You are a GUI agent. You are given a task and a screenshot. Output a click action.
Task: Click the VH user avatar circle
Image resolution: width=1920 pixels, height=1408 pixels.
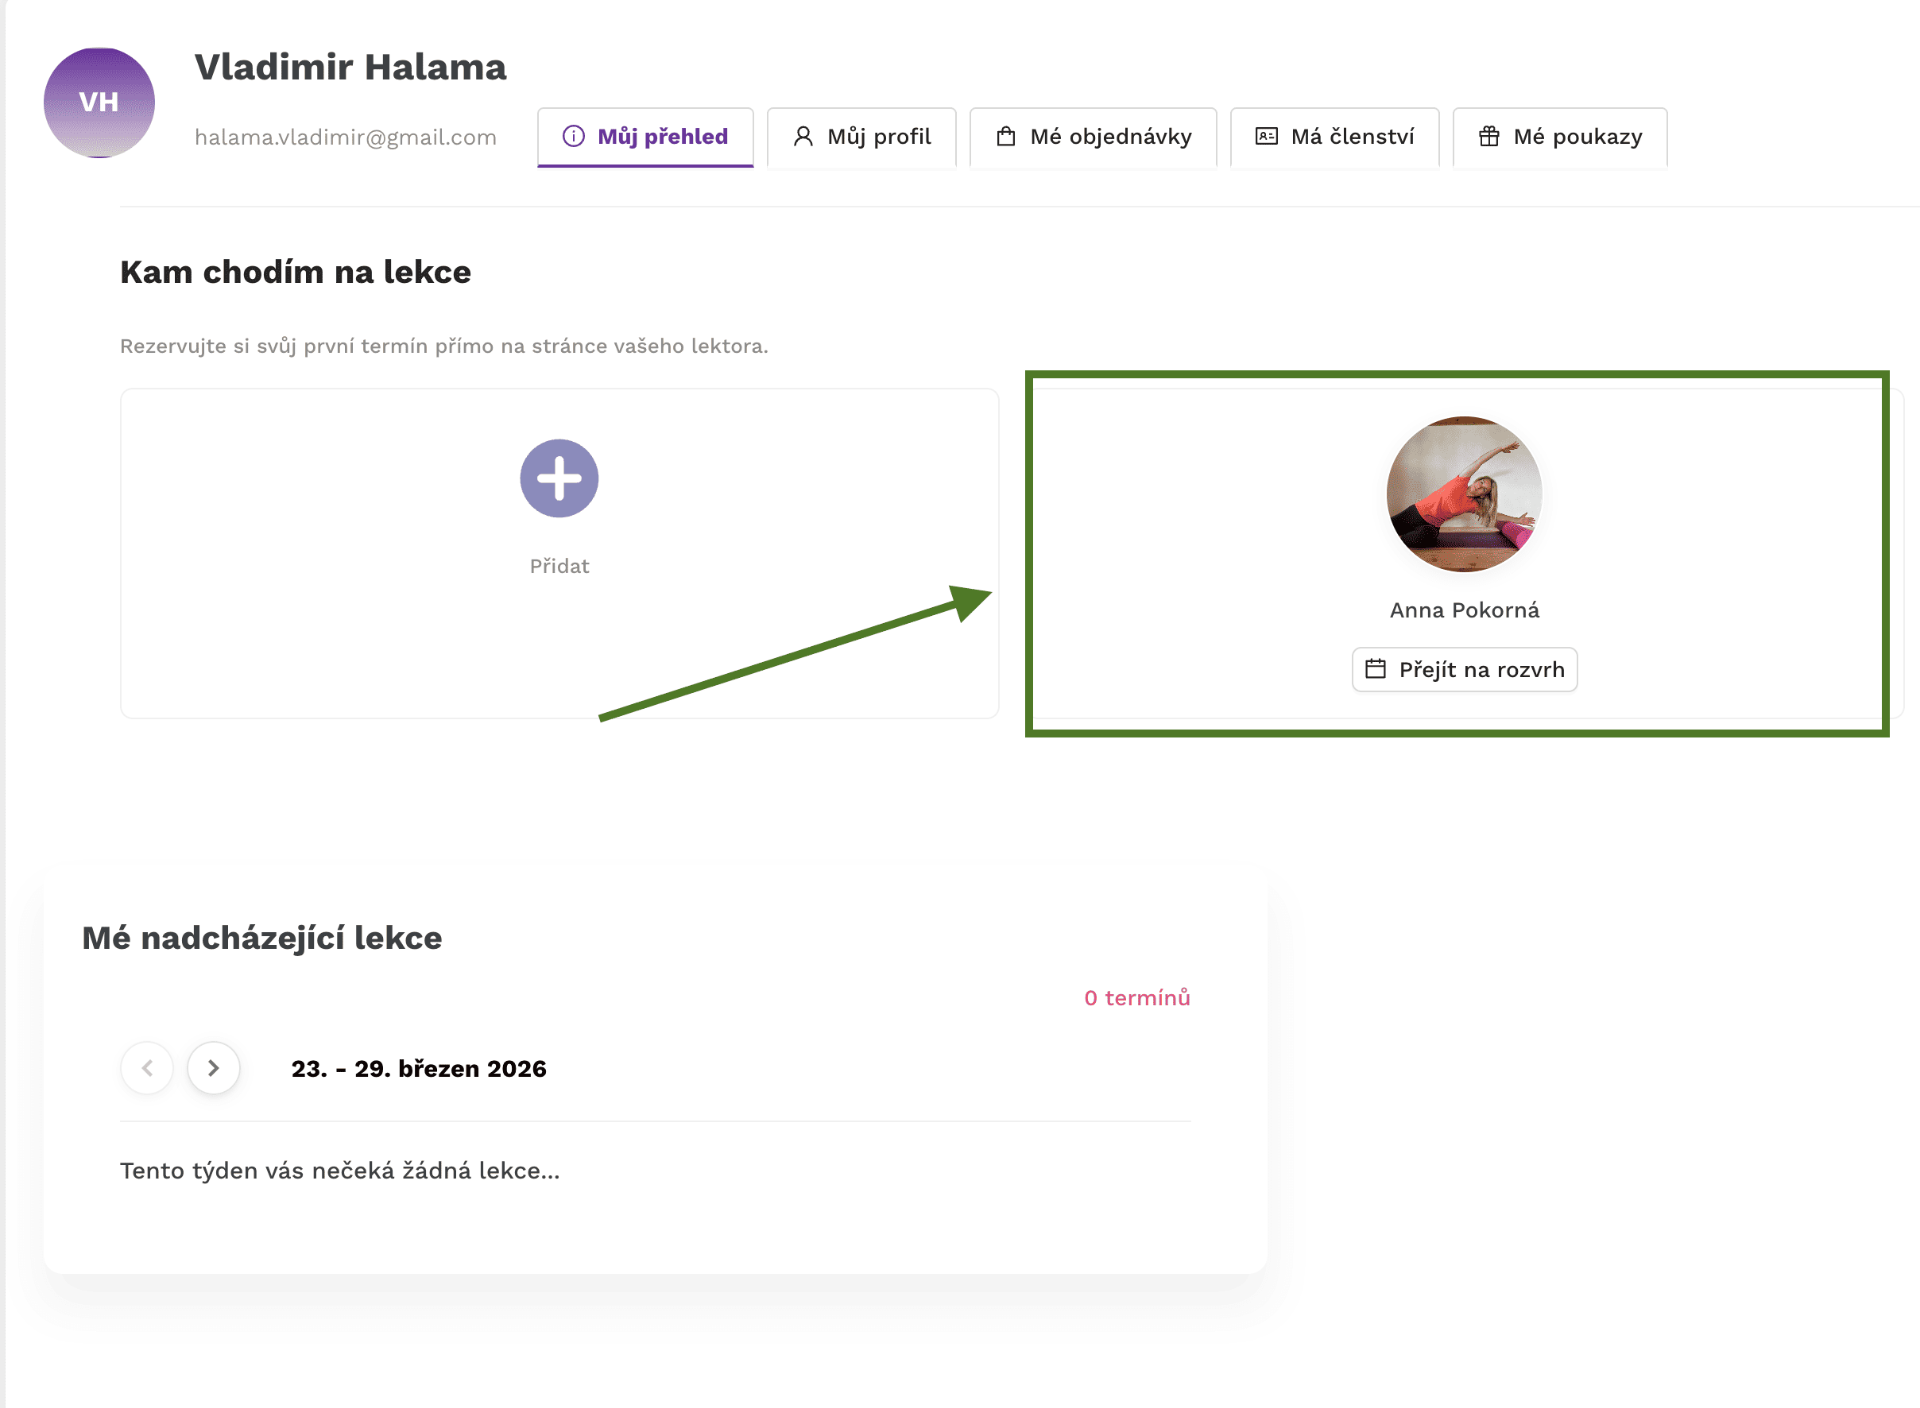coord(99,102)
